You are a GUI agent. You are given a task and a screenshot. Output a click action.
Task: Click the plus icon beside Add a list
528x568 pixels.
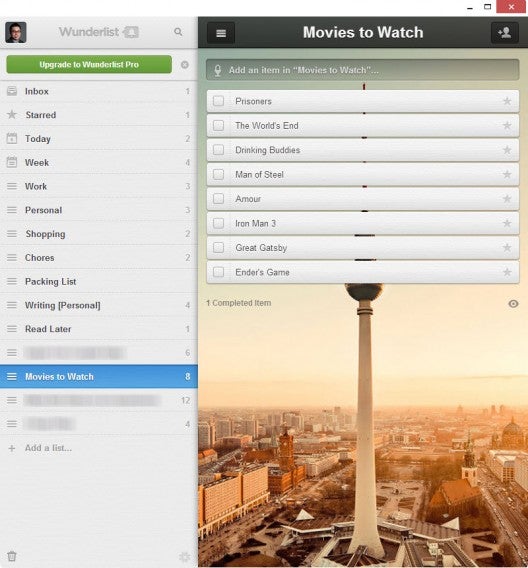click(x=12, y=448)
